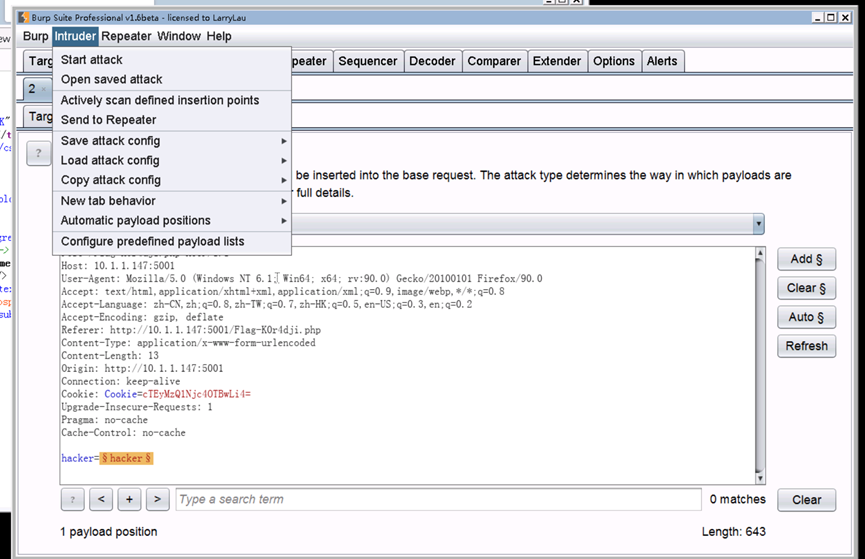Click the Add § button

(807, 259)
